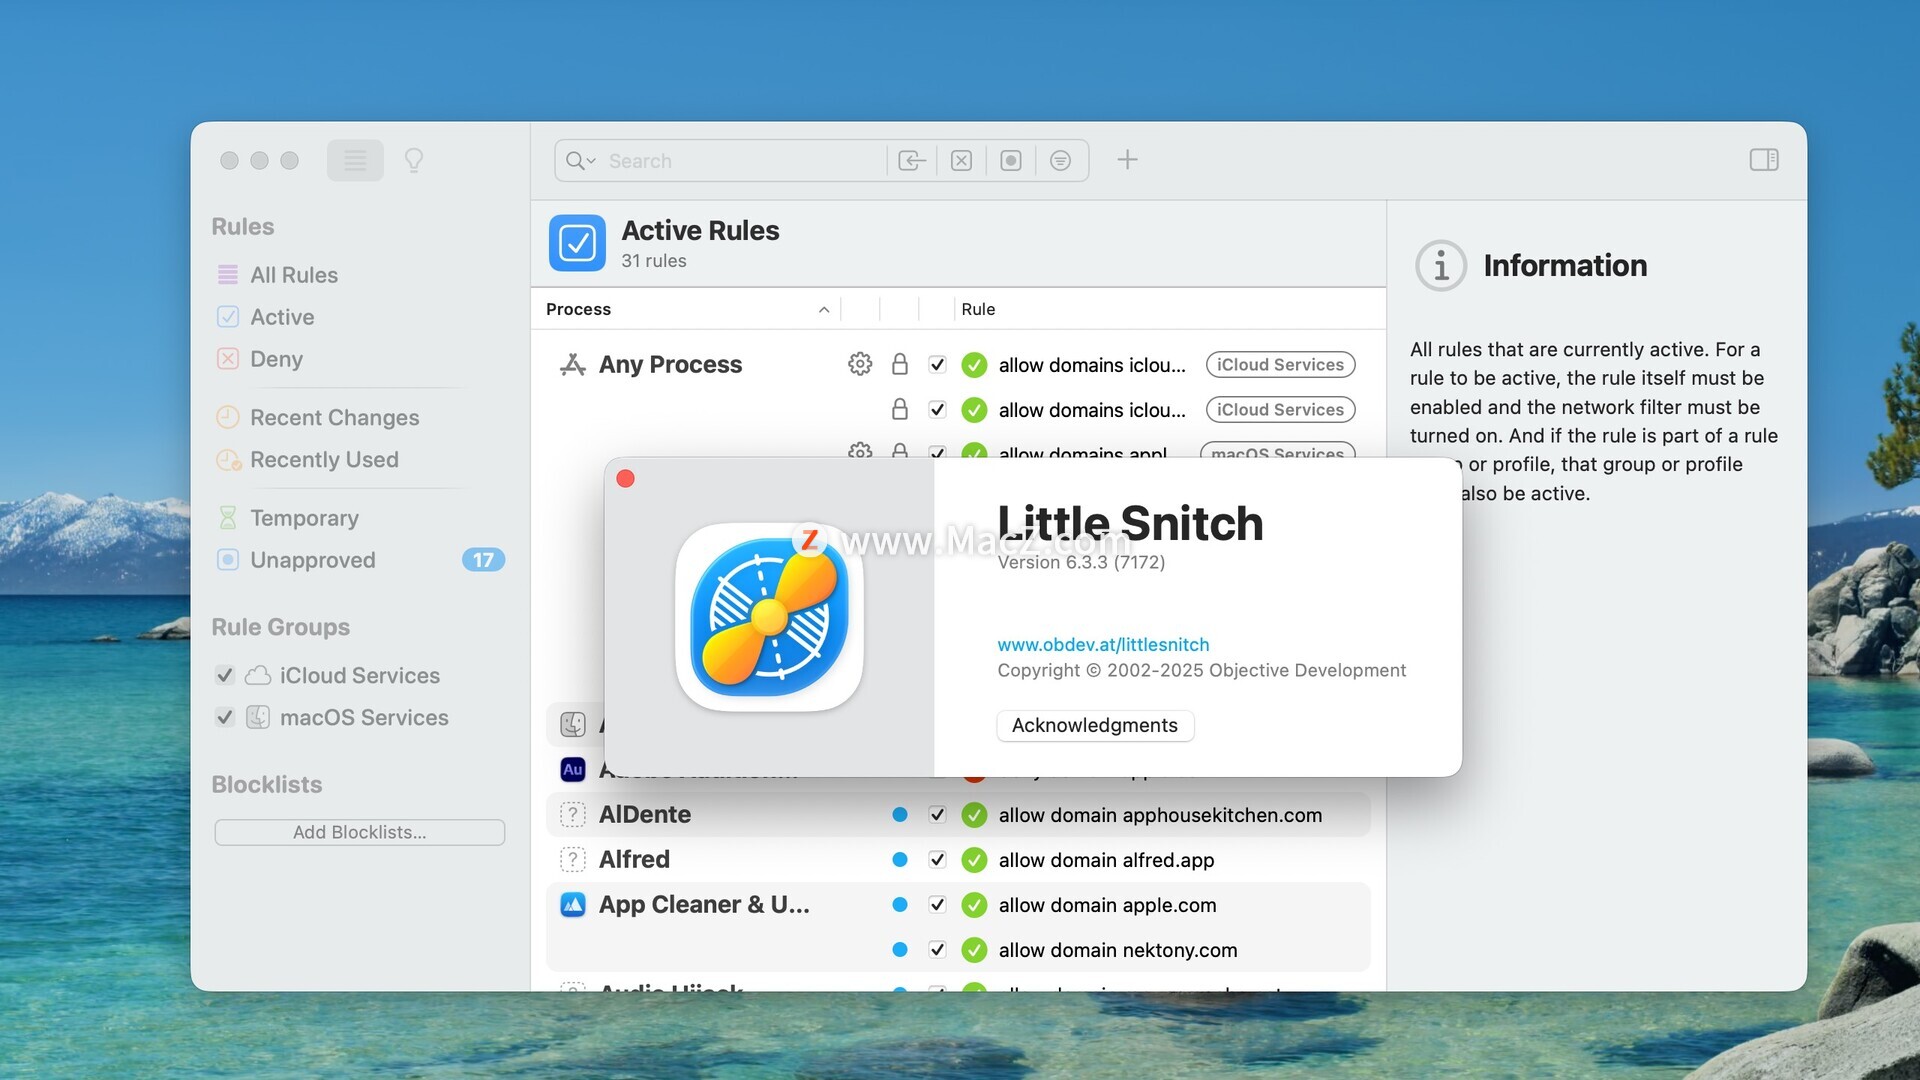Image resolution: width=1920 pixels, height=1080 pixels.
Task: Click the lightbulb suggestions icon
Action: (414, 160)
